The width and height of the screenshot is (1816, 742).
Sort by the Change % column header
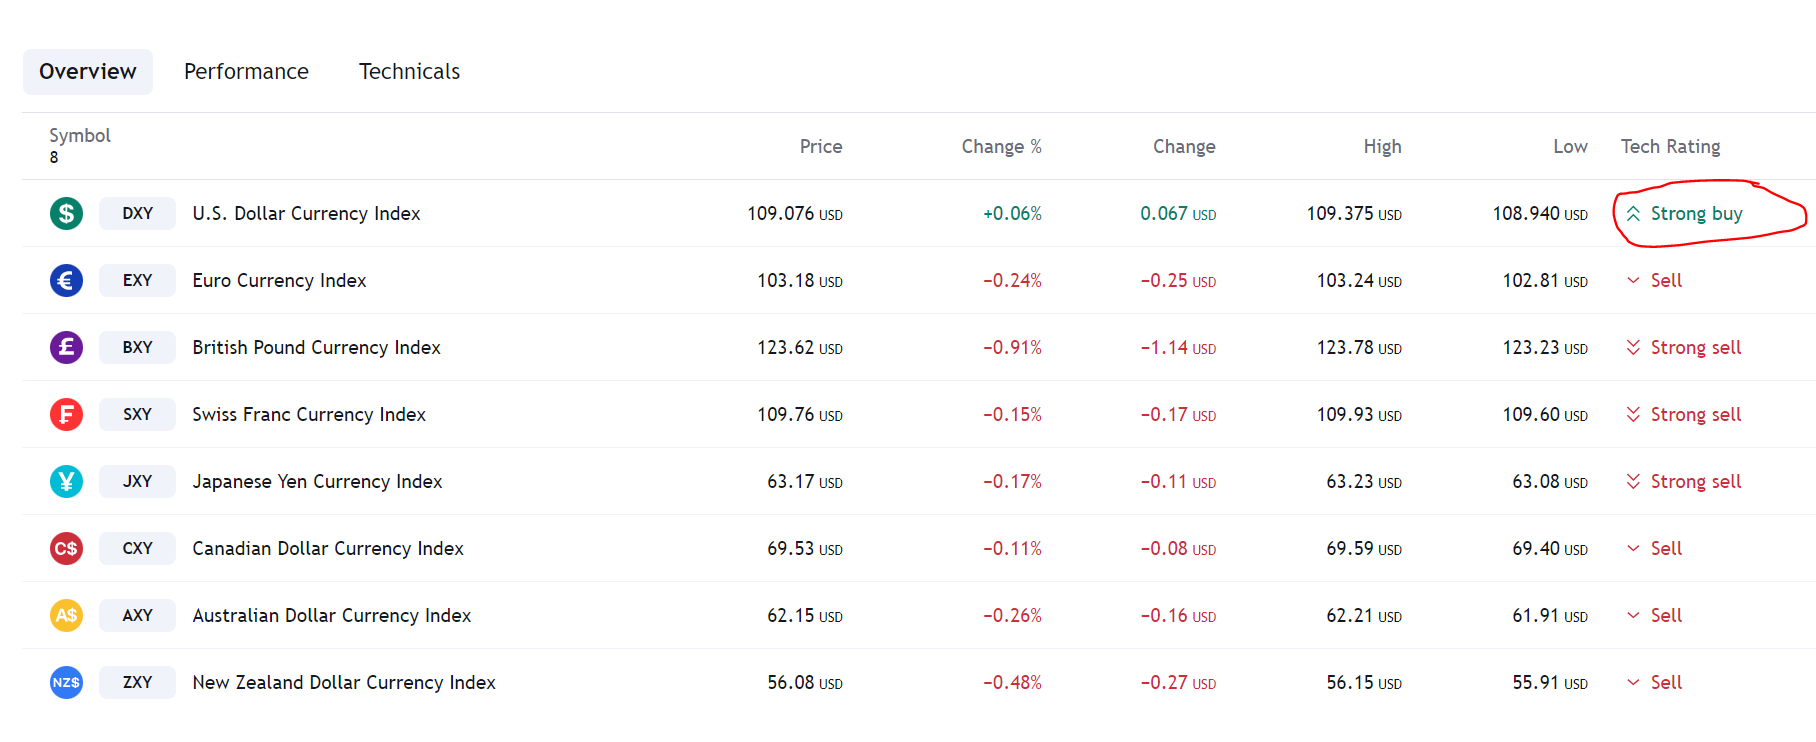[1001, 147]
